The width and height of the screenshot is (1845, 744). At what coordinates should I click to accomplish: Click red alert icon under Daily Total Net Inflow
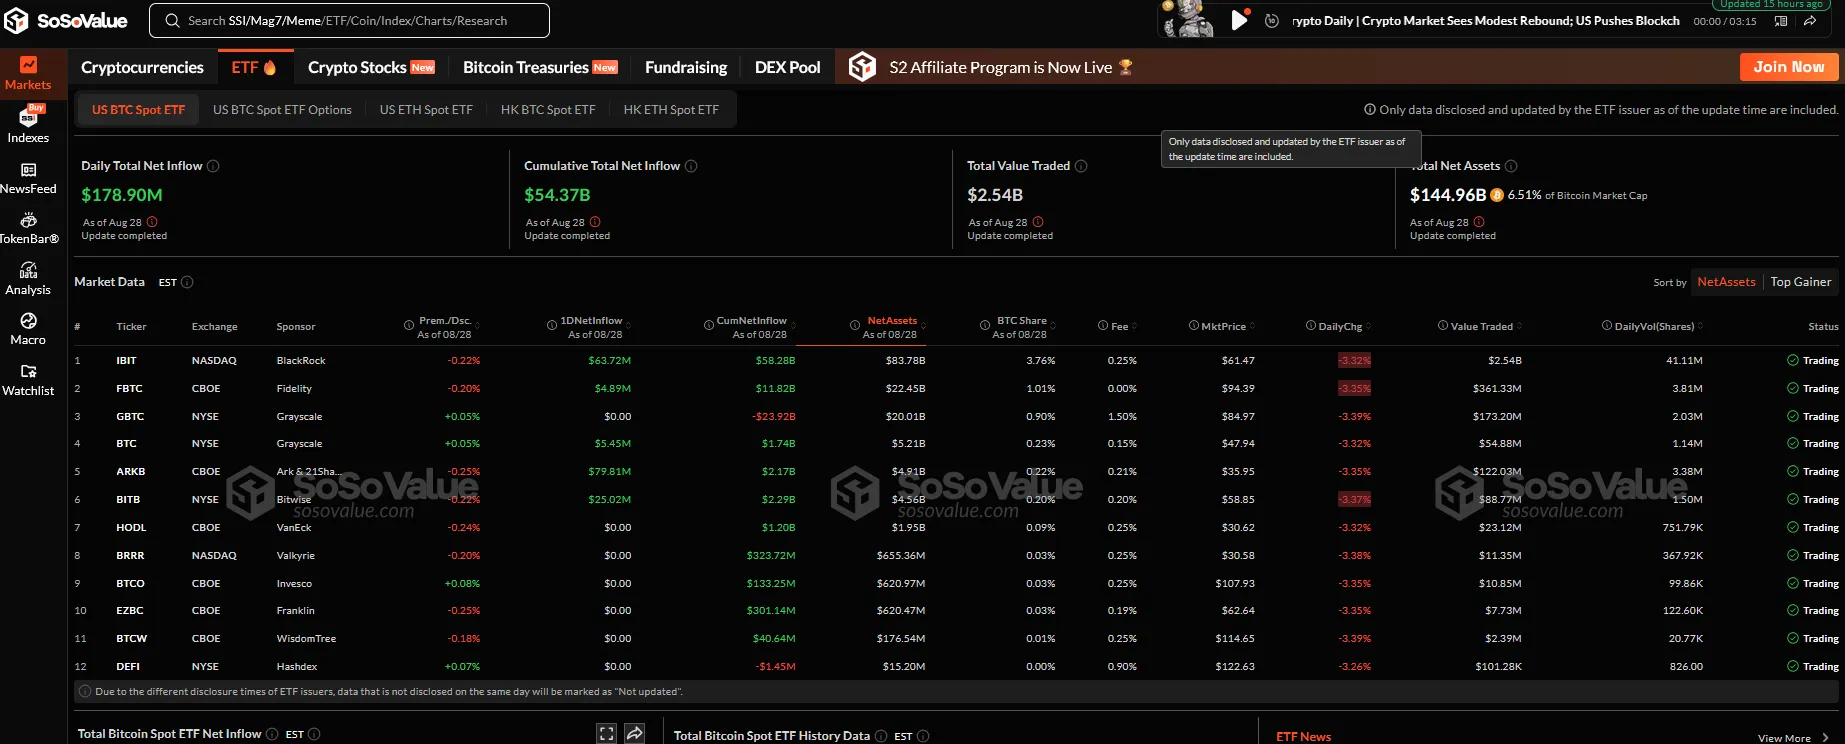click(x=152, y=222)
